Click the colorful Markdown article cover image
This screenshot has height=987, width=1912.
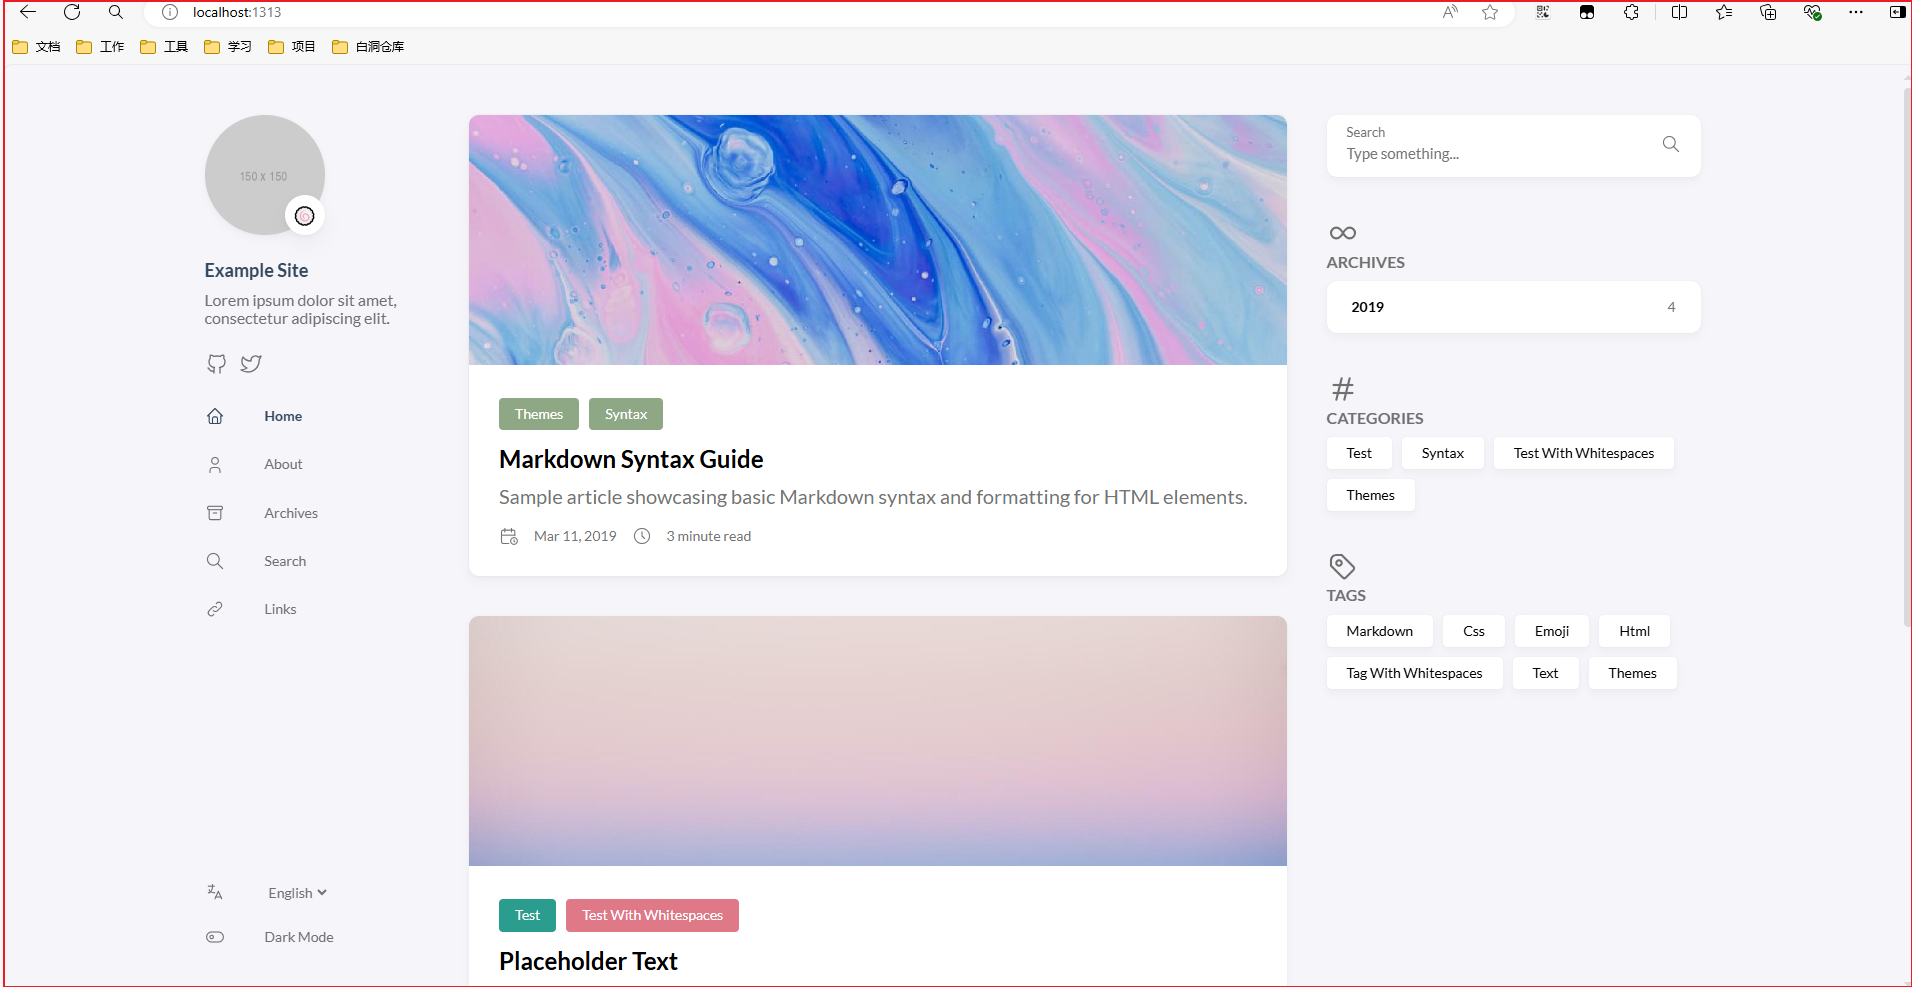[877, 240]
